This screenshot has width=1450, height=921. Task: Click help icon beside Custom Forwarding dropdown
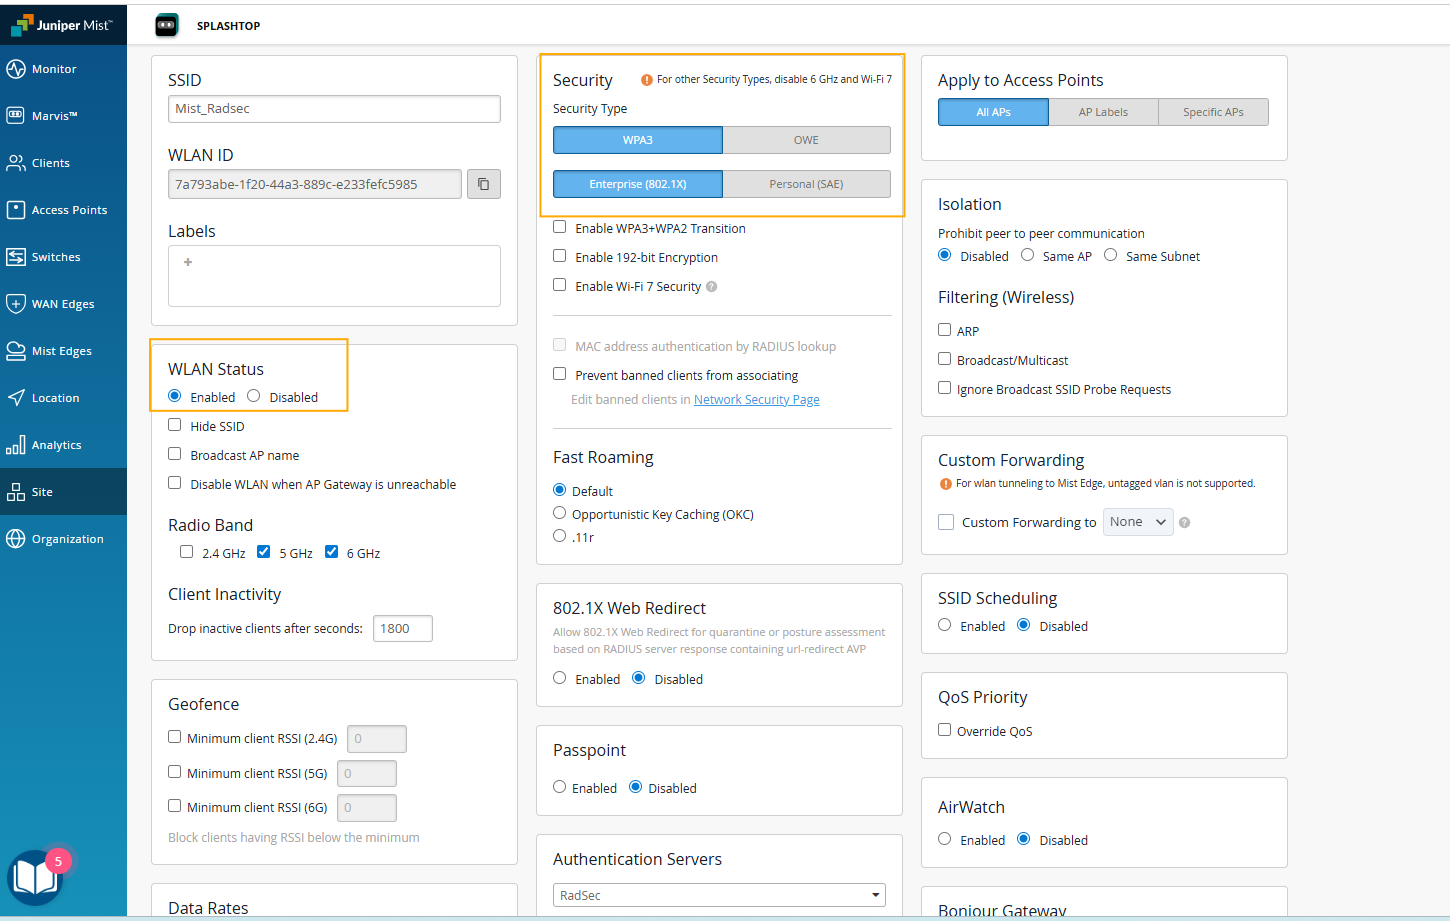(1185, 522)
